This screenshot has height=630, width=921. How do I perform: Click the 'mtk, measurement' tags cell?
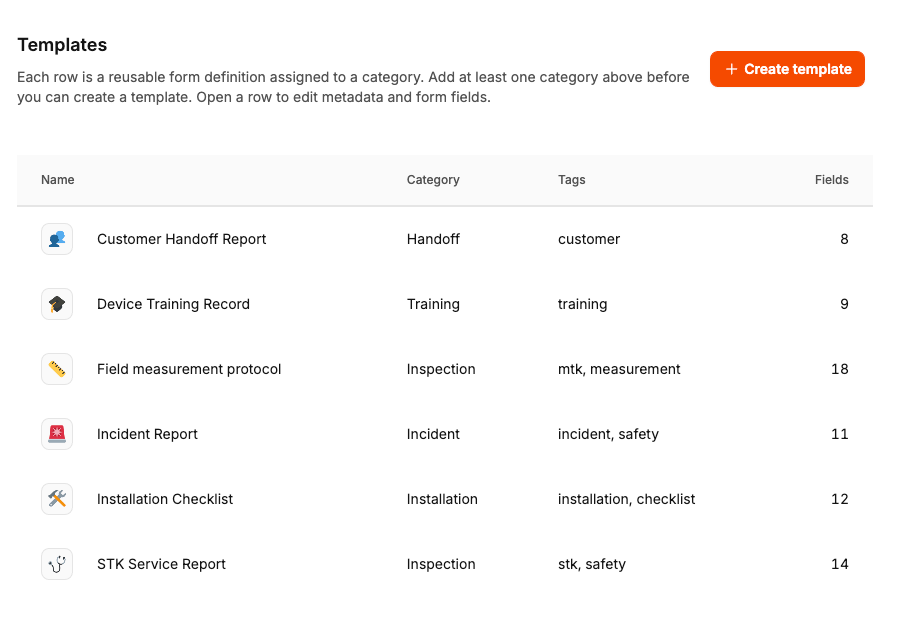click(x=619, y=369)
